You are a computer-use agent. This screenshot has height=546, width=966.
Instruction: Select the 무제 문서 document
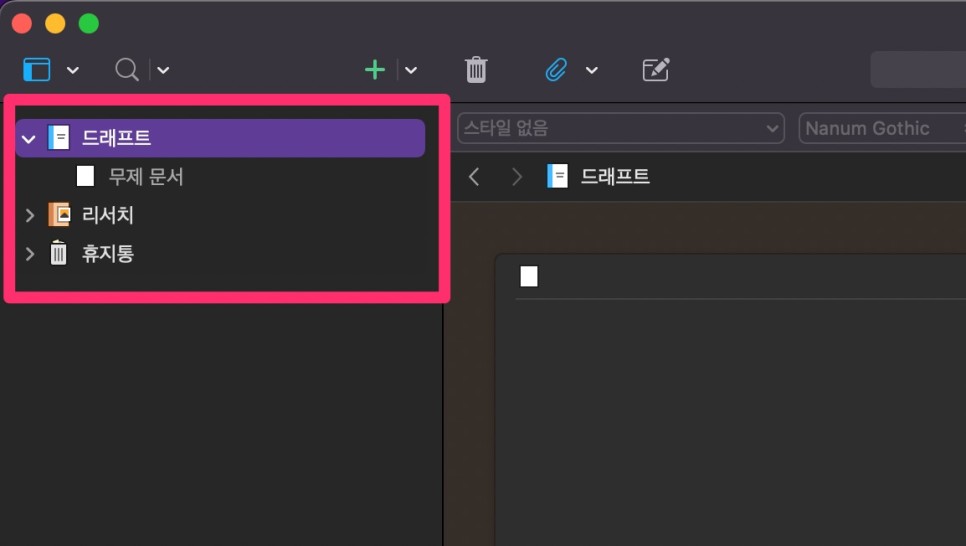[146, 177]
